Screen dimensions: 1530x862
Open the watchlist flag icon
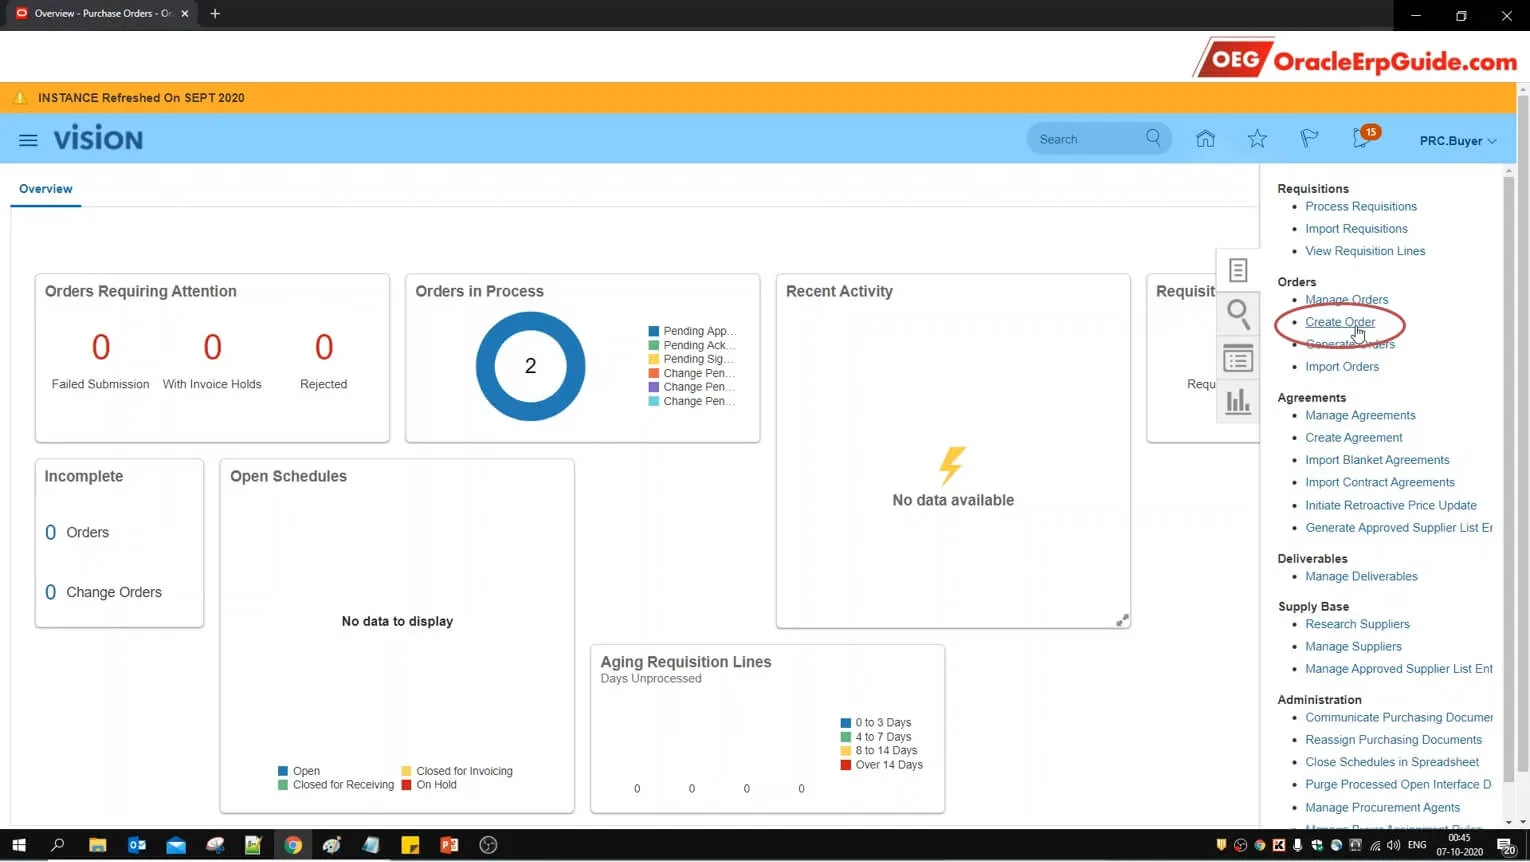point(1309,139)
